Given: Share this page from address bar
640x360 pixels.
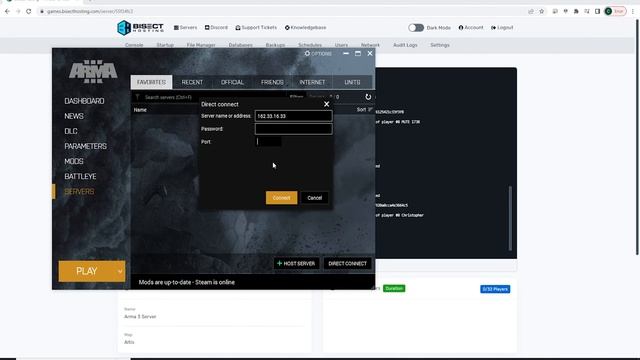Looking at the screenshot, I should [531, 11].
